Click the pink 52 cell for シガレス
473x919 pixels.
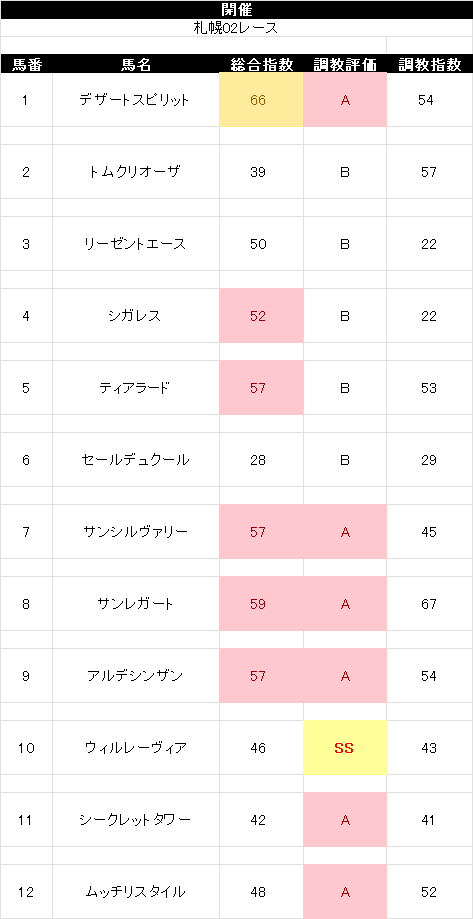coord(261,316)
